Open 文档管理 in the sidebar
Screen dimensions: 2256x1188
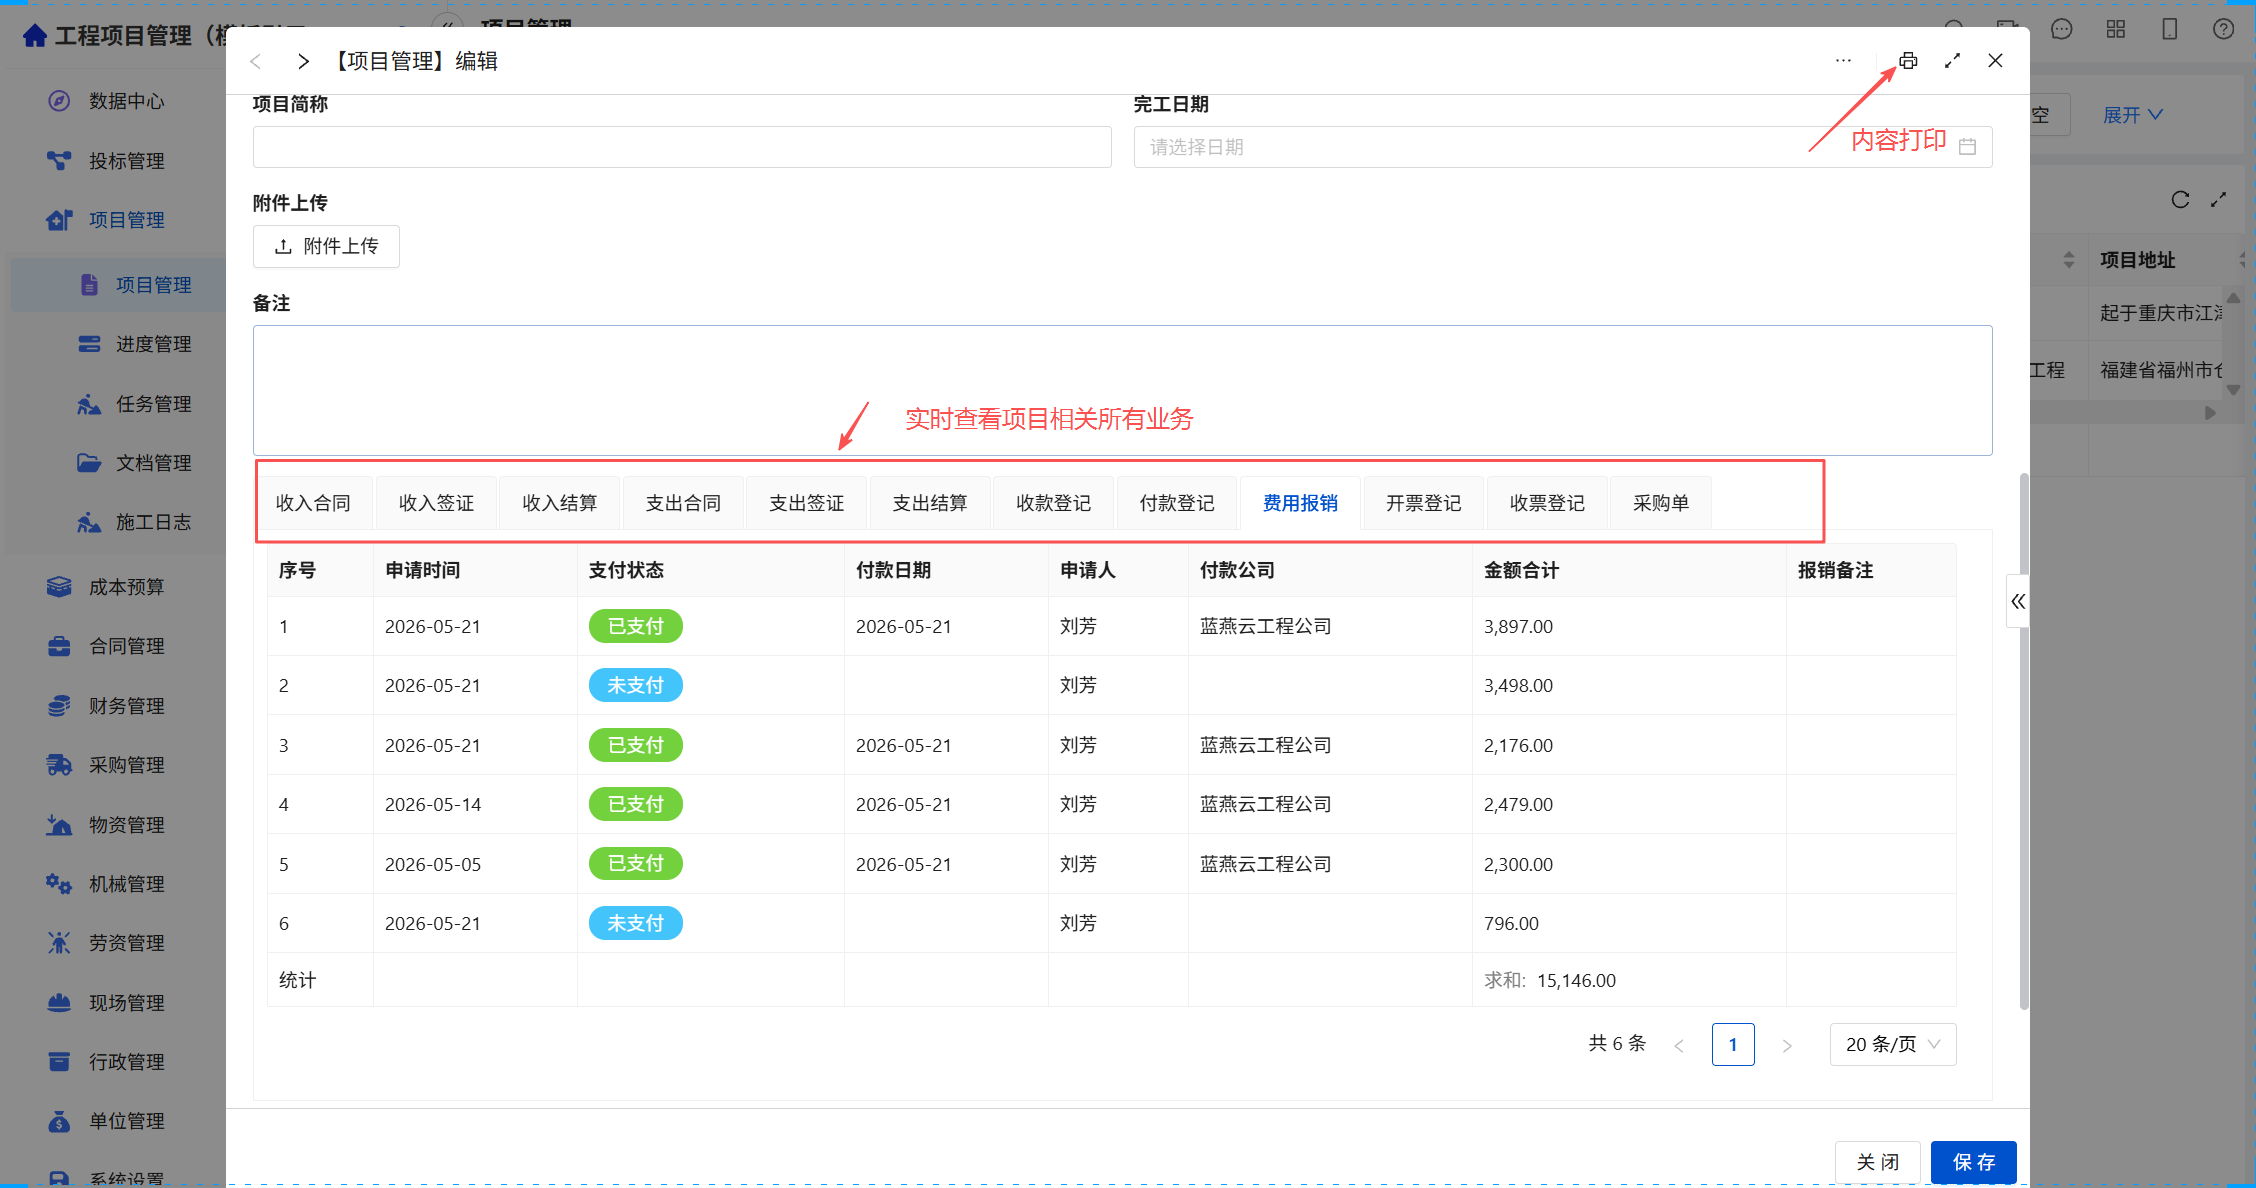tap(153, 463)
